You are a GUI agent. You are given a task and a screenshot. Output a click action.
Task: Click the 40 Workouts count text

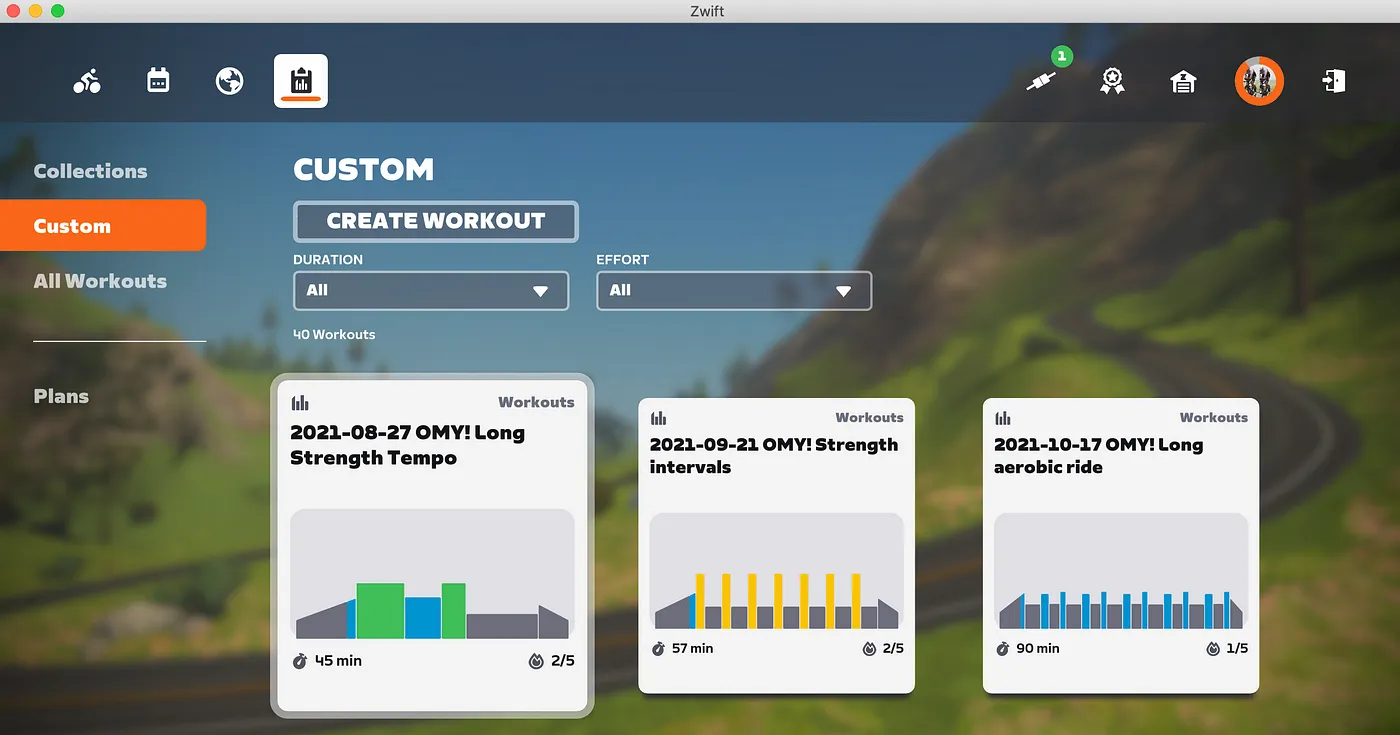334,334
